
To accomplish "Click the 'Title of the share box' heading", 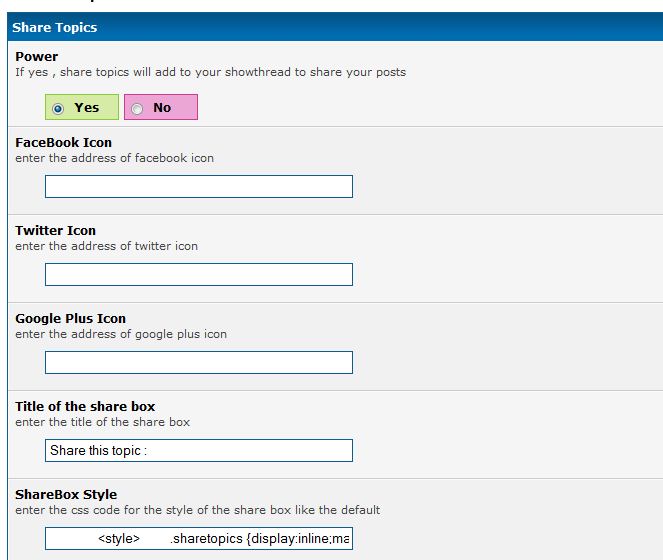I will (x=85, y=407).
